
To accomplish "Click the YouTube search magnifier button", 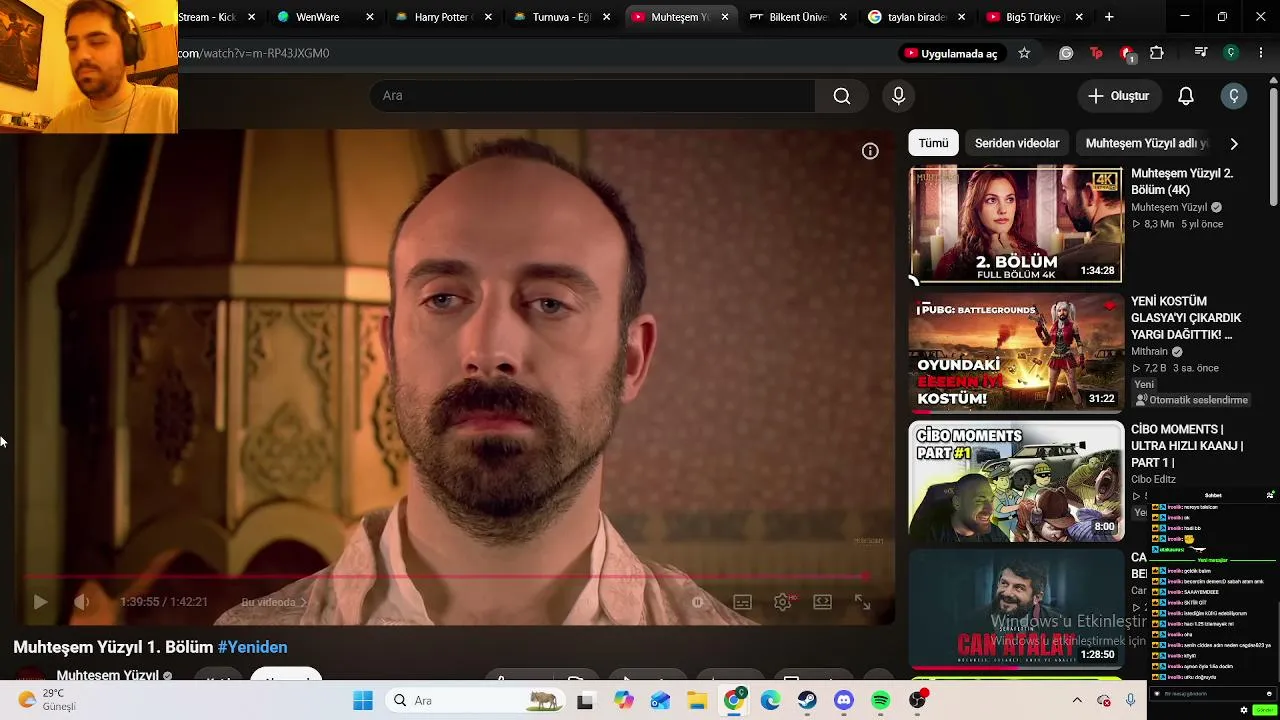I will [842, 96].
